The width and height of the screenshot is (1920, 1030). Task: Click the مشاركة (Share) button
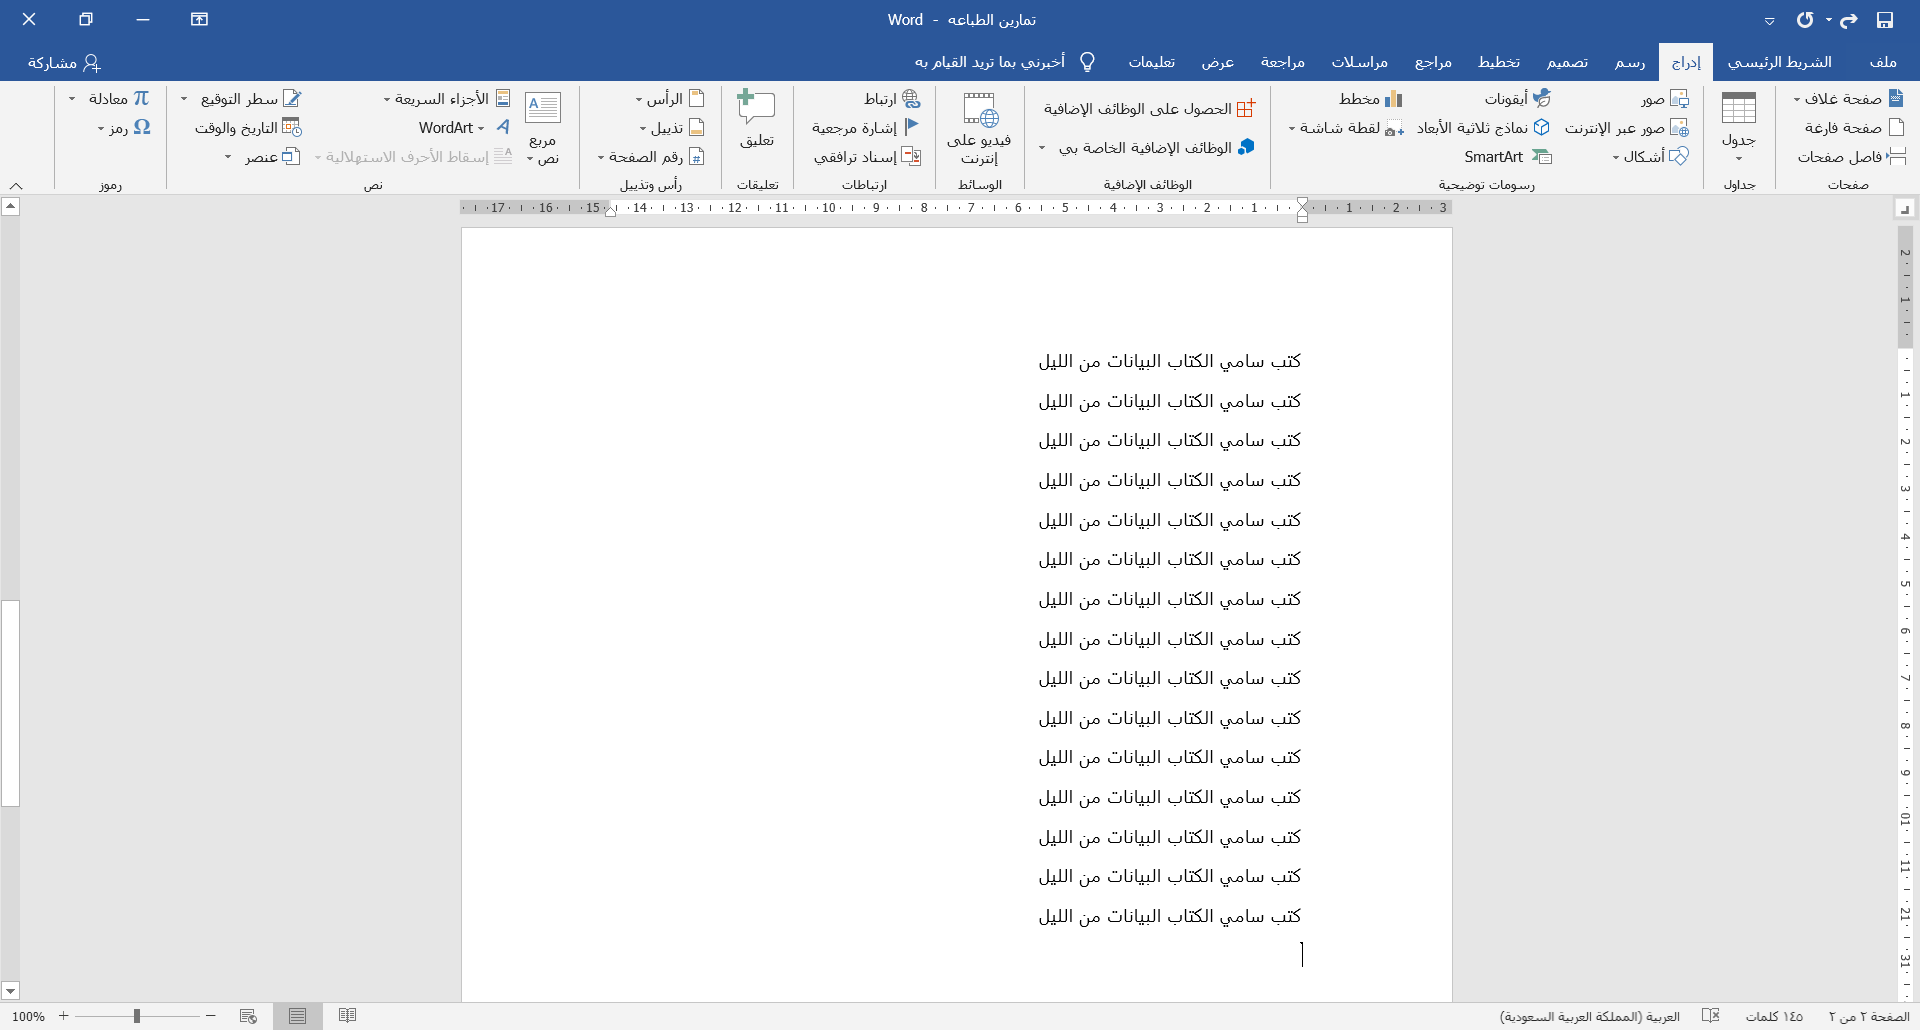64,62
